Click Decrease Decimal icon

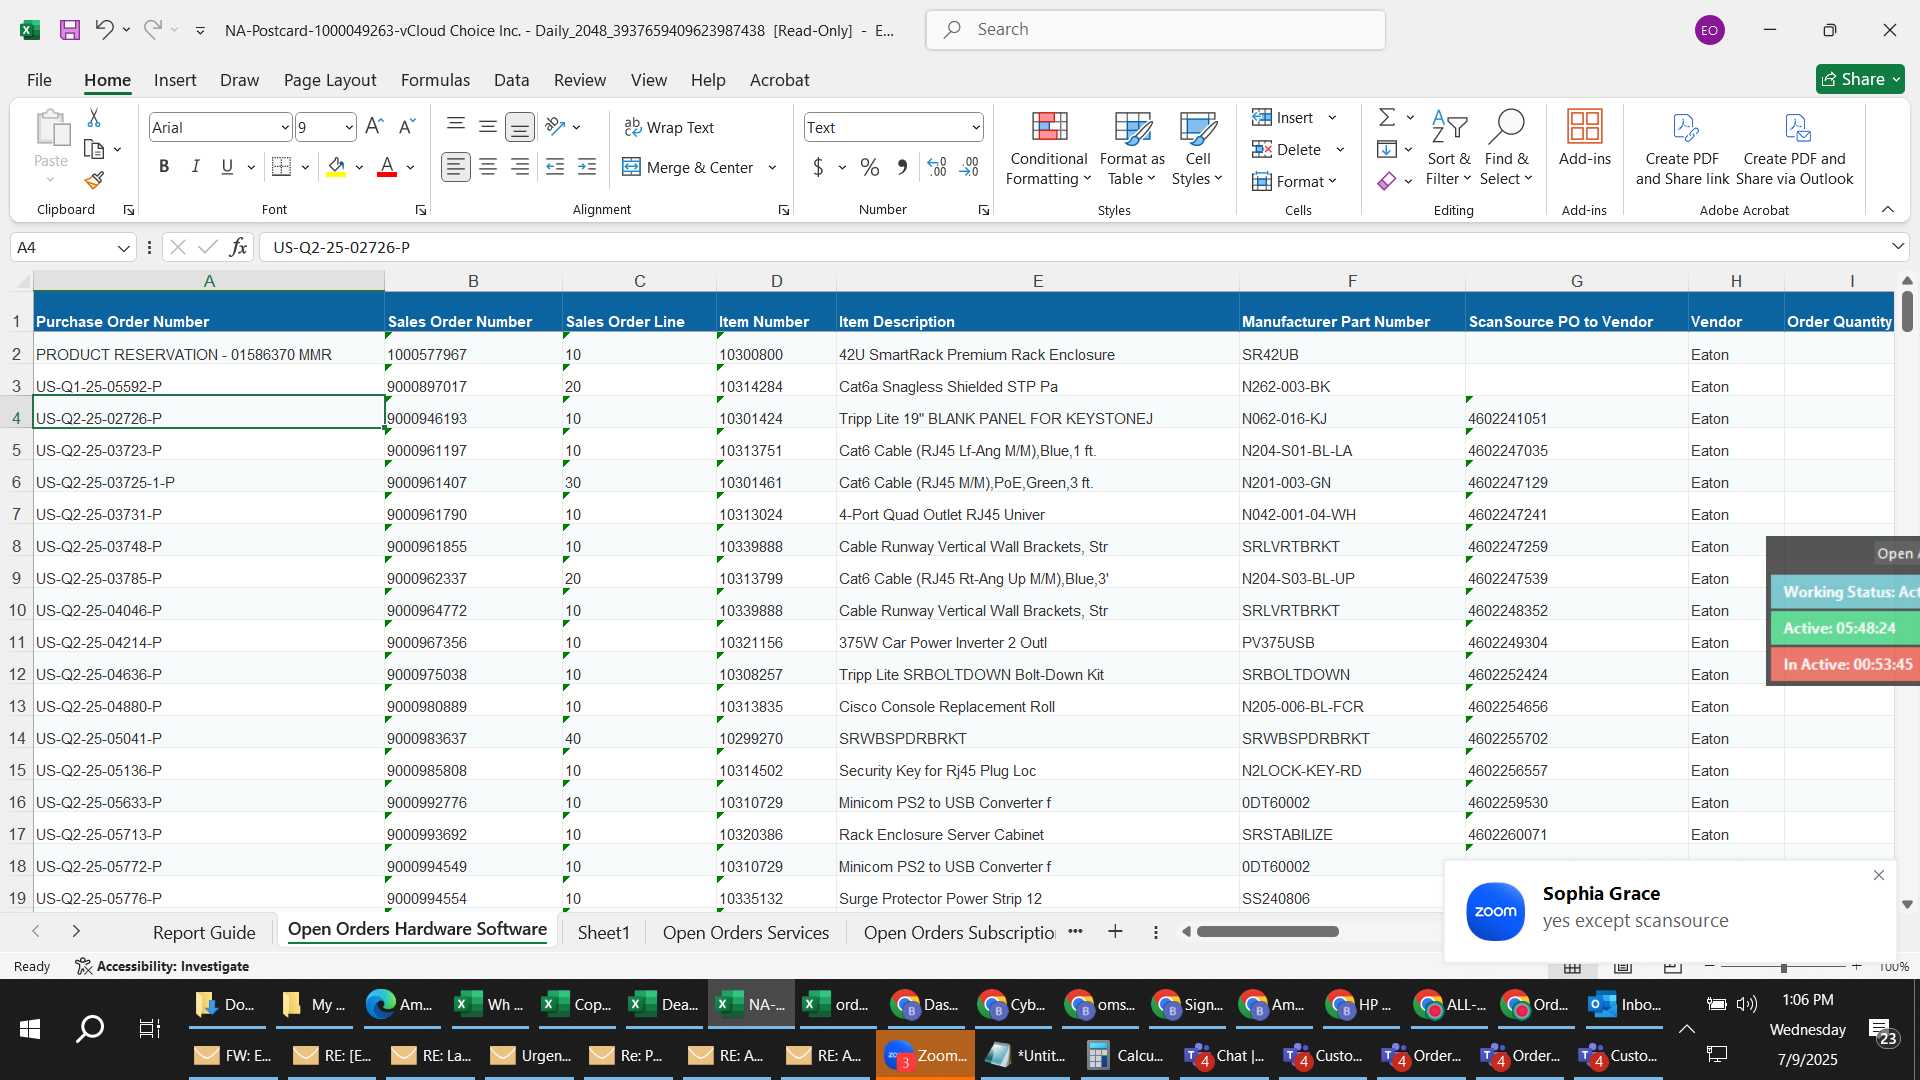click(969, 167)
